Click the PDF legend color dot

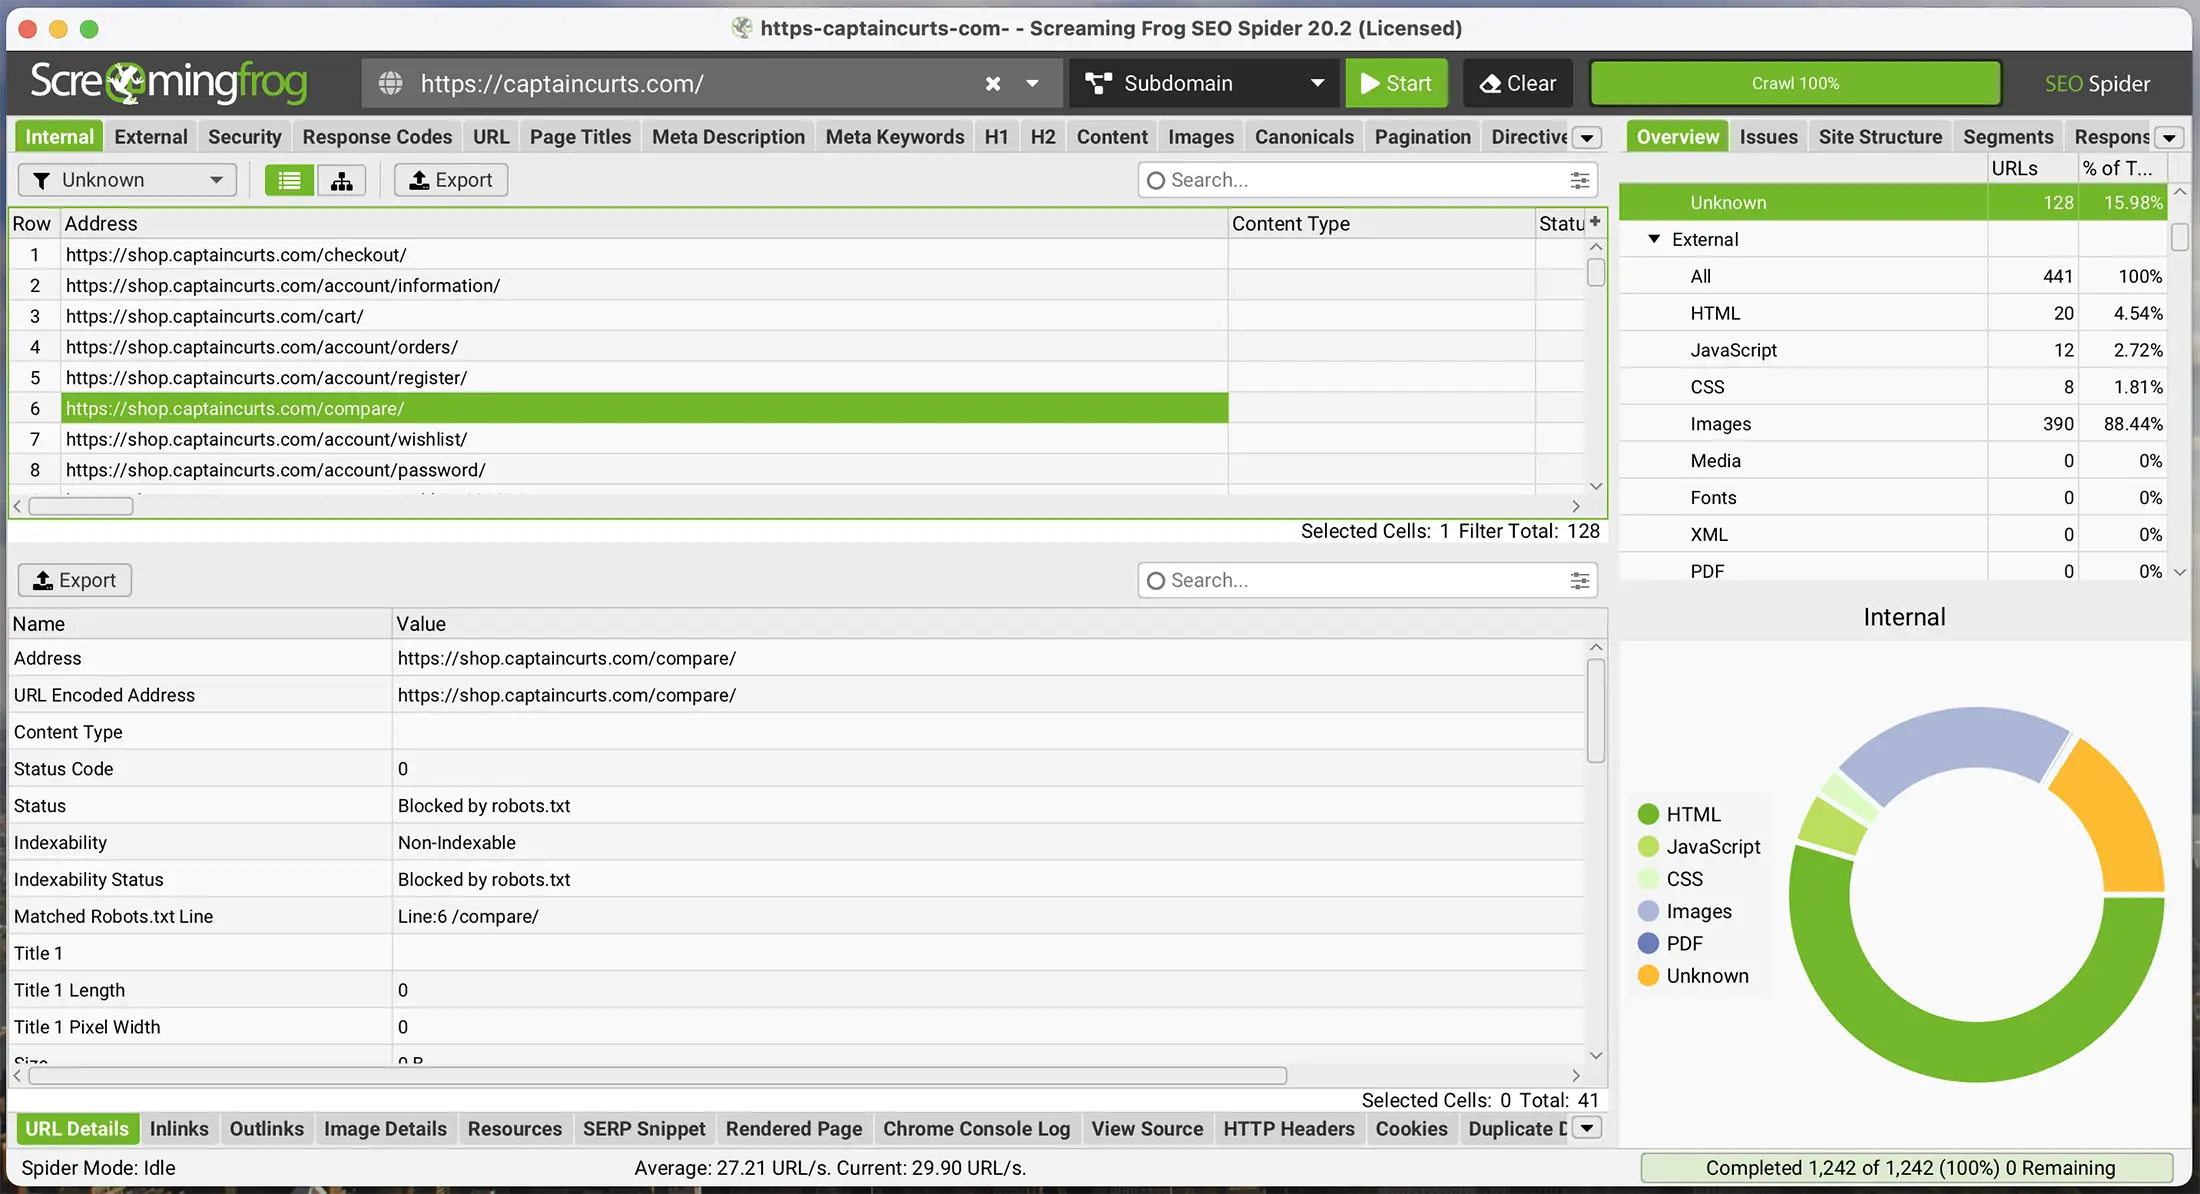(x=1649, y=943)
